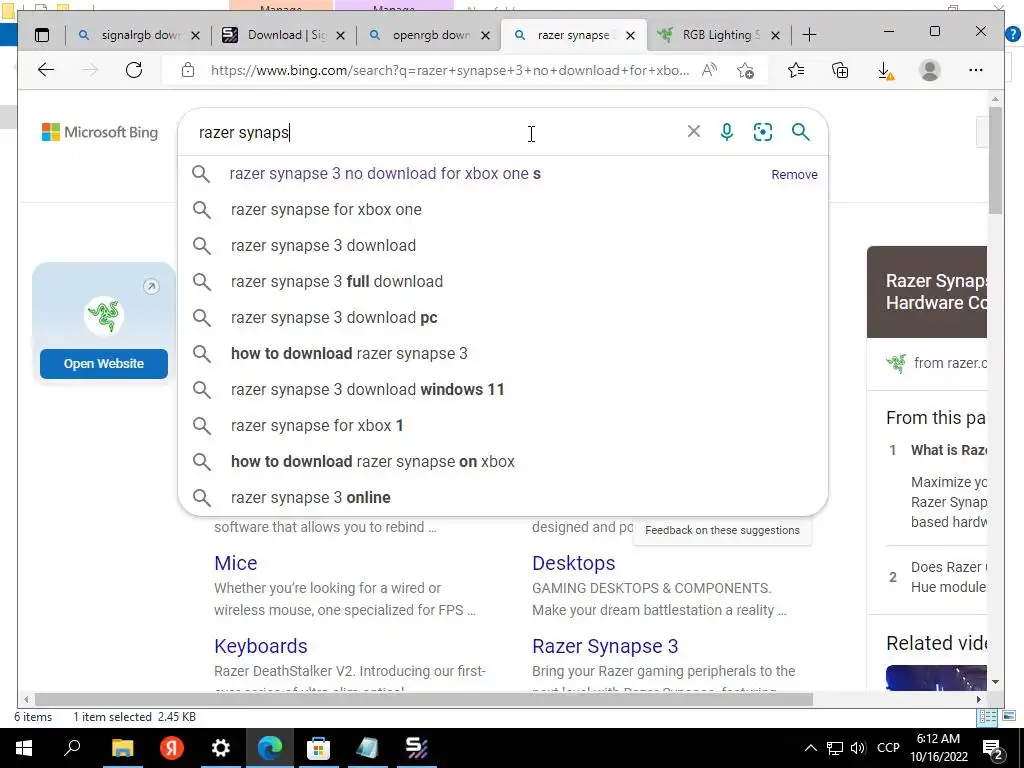Expand the site card arrow icon

151,287
